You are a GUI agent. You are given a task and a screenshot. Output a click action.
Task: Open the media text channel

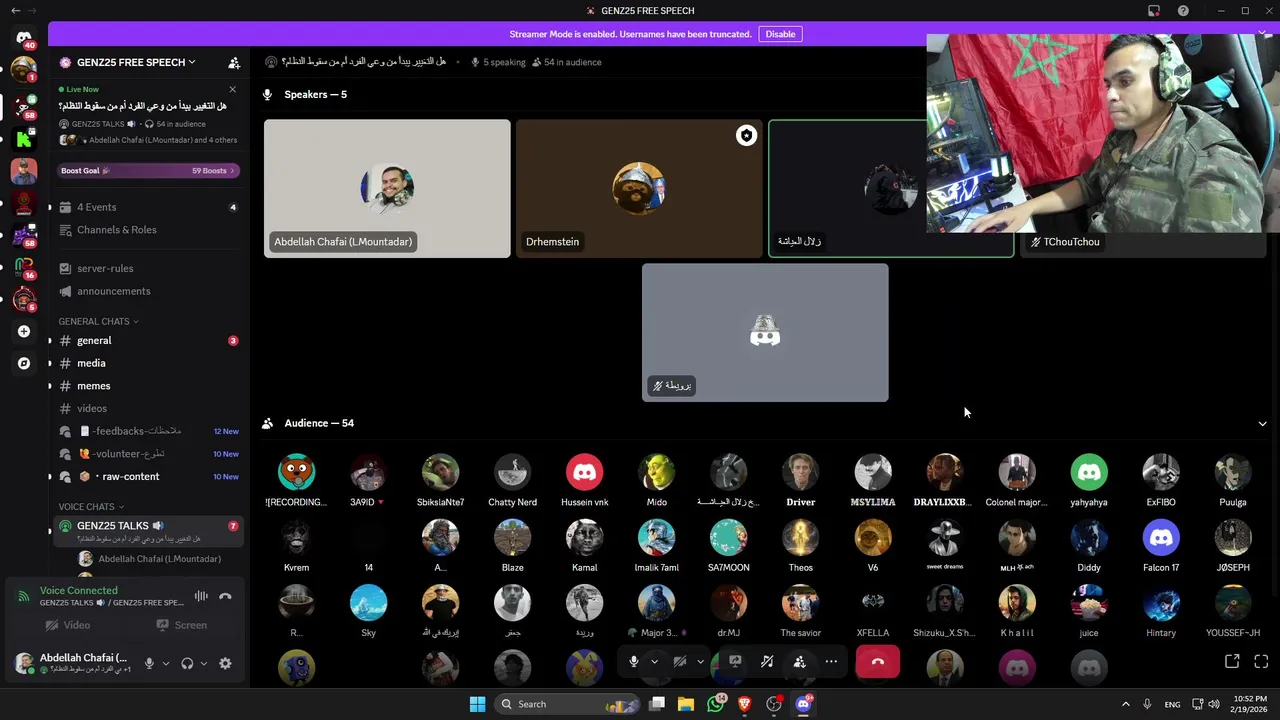point(148,363)
